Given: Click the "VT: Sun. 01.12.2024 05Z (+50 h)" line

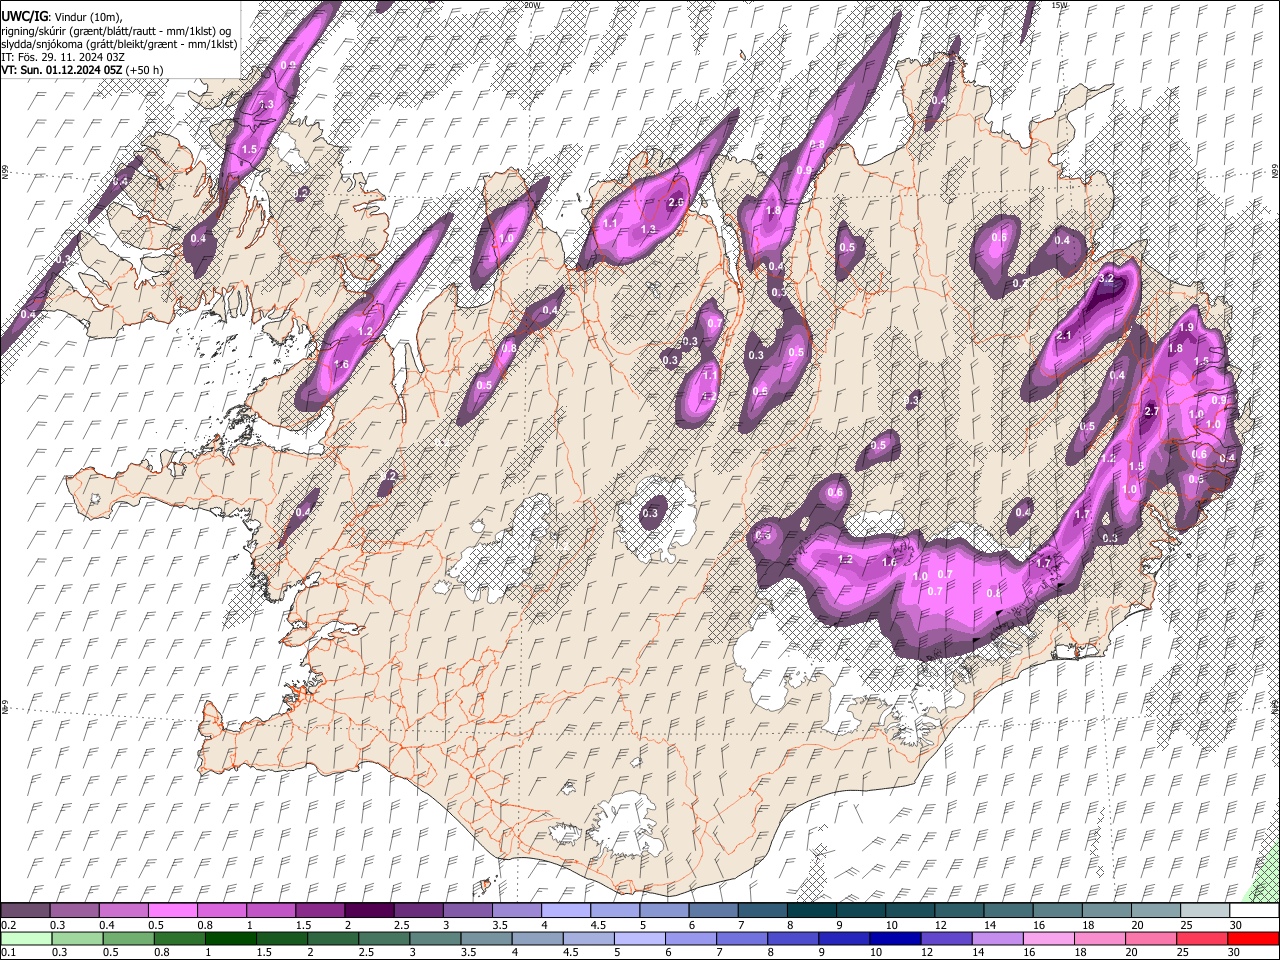Looking at the screenshot, I should point(82,70).
